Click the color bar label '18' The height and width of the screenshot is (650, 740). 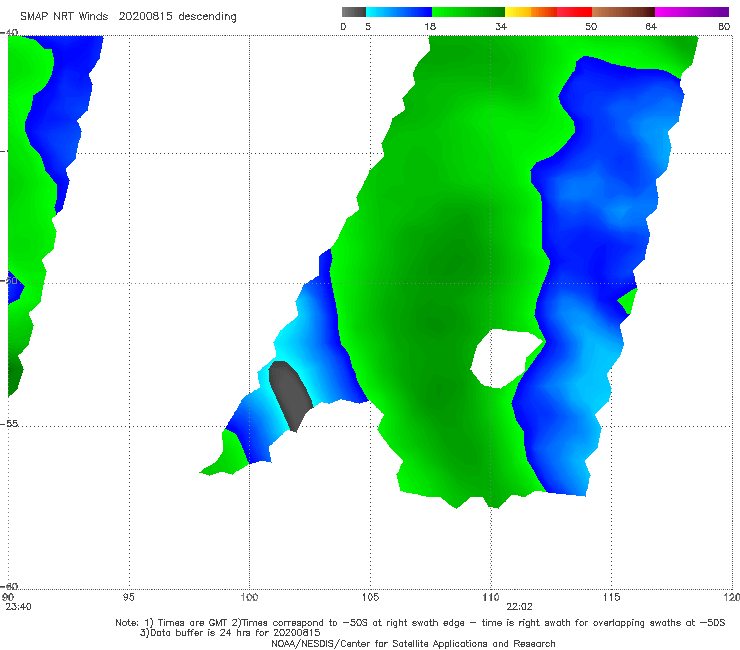coord(430,27)
